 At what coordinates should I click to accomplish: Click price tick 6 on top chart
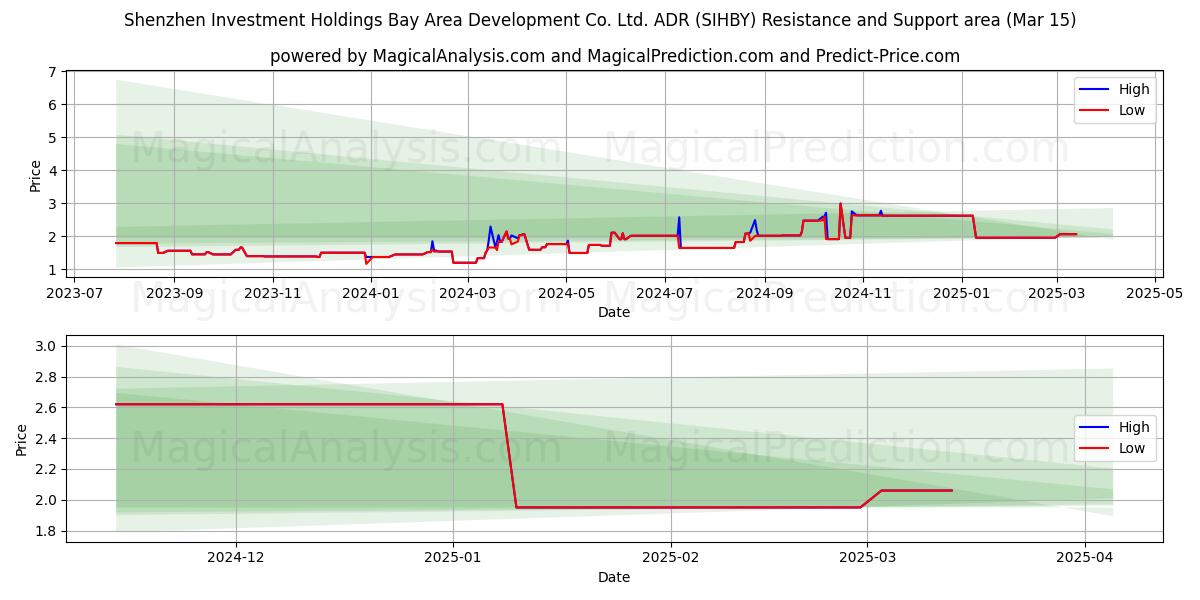[x=50, y=105]
